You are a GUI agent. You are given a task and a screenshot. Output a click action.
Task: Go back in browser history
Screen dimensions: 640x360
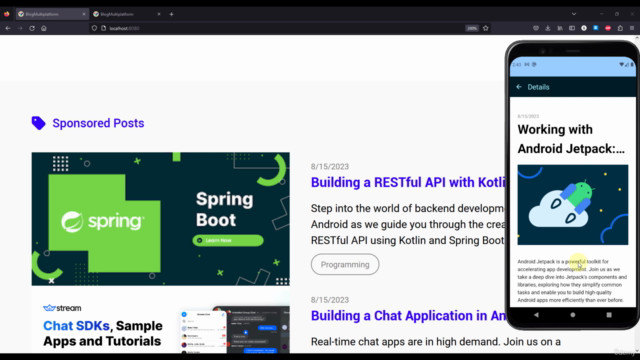pos(8,28)
